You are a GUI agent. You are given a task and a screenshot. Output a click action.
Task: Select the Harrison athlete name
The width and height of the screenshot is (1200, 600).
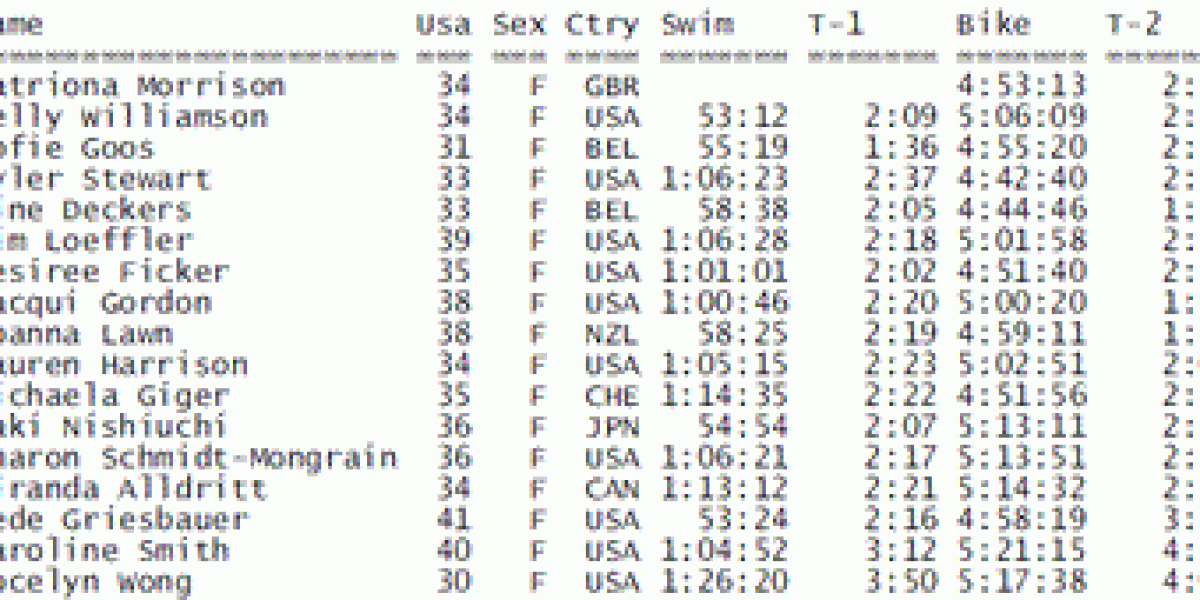pyautogui.click(x=123, y=365)
